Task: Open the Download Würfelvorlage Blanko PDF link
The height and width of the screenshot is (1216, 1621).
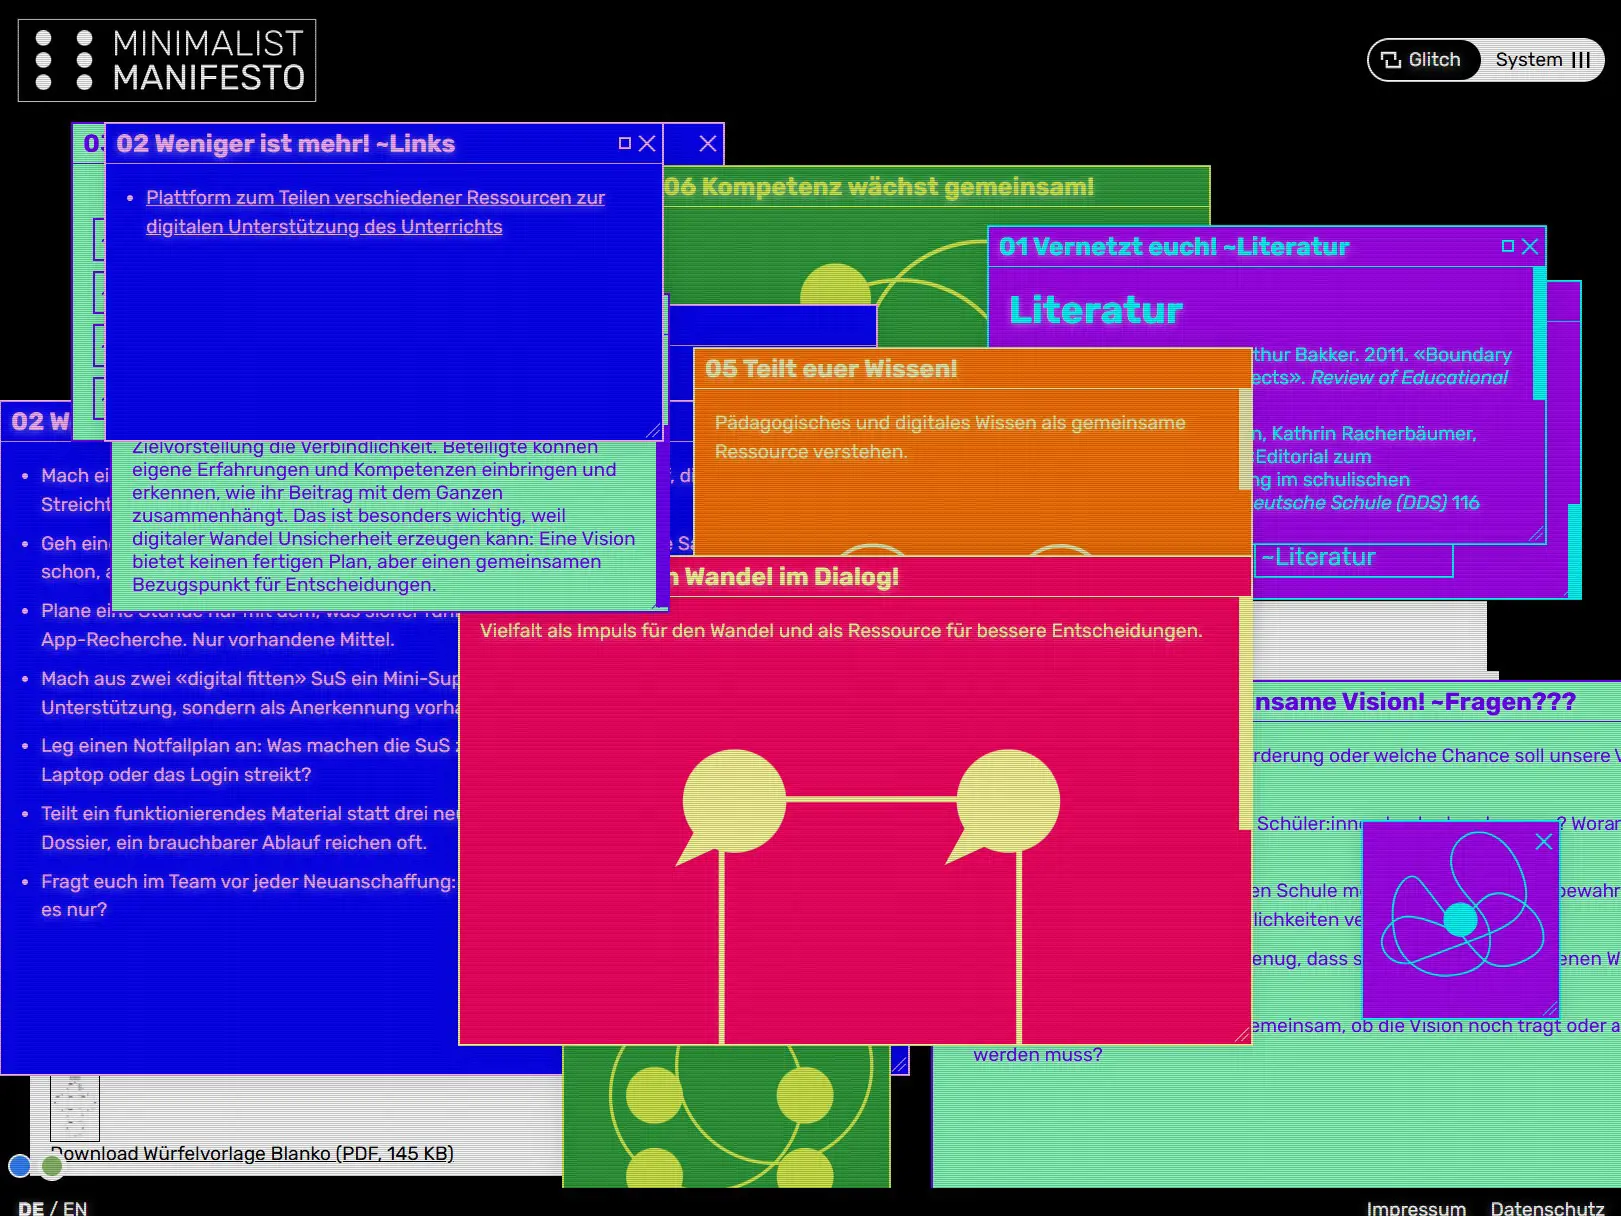Action: (252, 1153)
